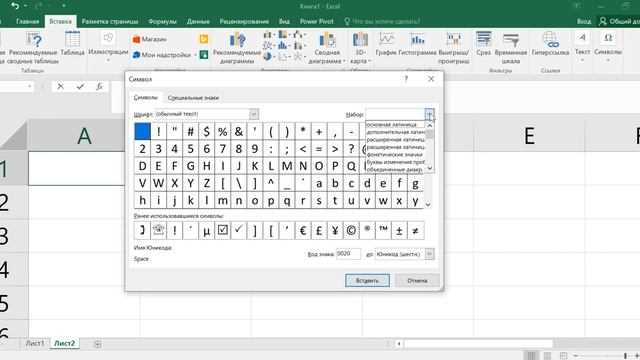Select the µ recently used symbol
Image resolution: width=640 pixels, height=360 pixels.
207,231
